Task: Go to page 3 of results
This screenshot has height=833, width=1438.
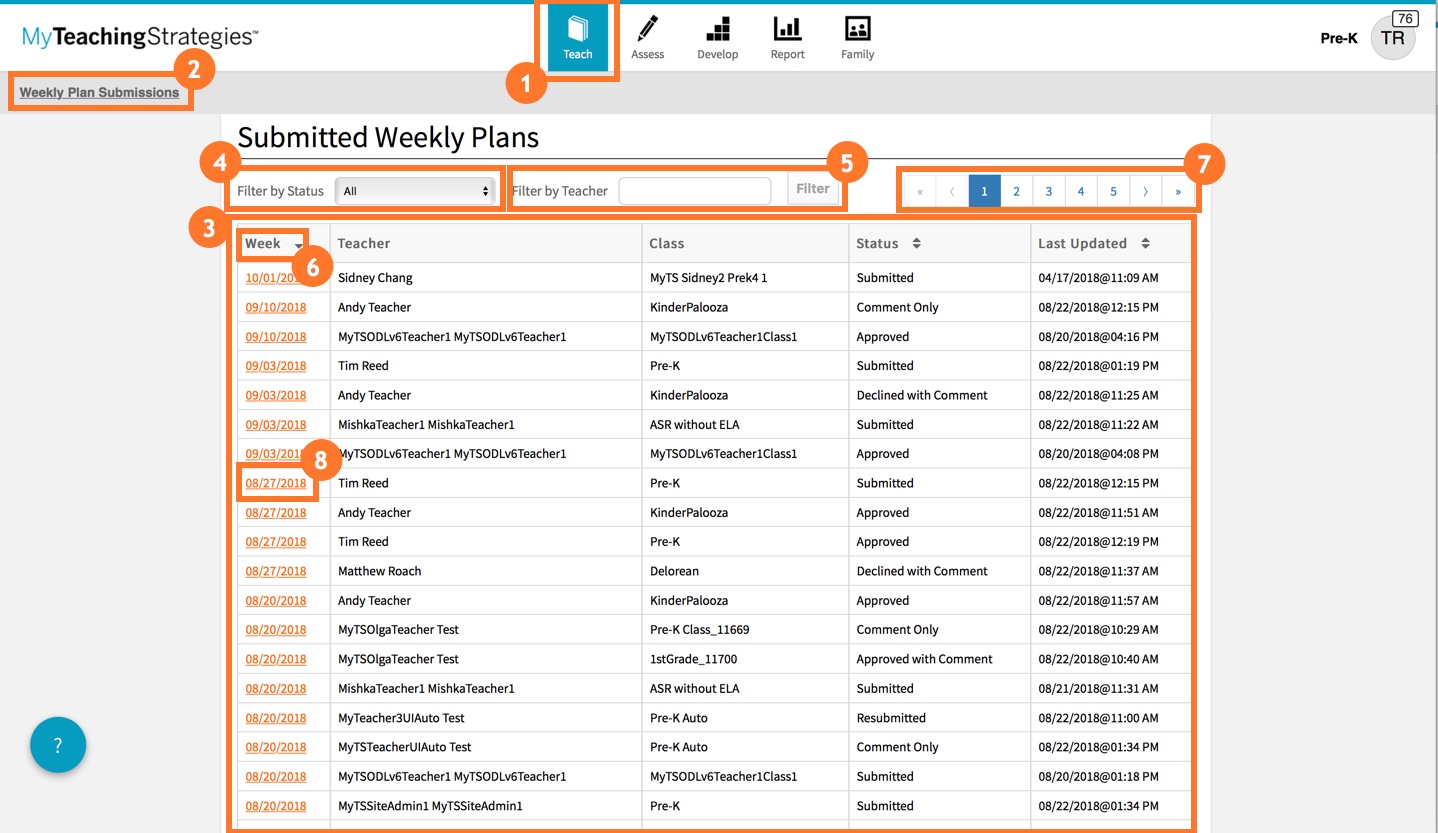Action: click(1048, 190)
